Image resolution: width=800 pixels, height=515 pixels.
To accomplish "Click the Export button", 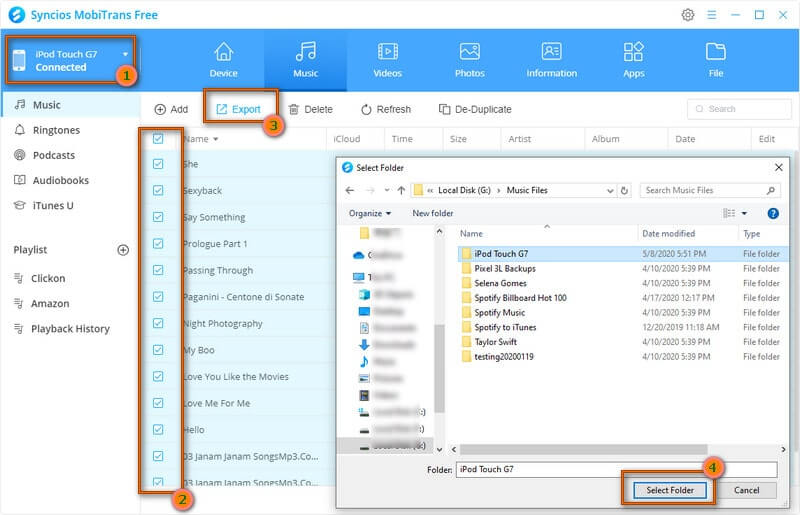I will point(238,109).
